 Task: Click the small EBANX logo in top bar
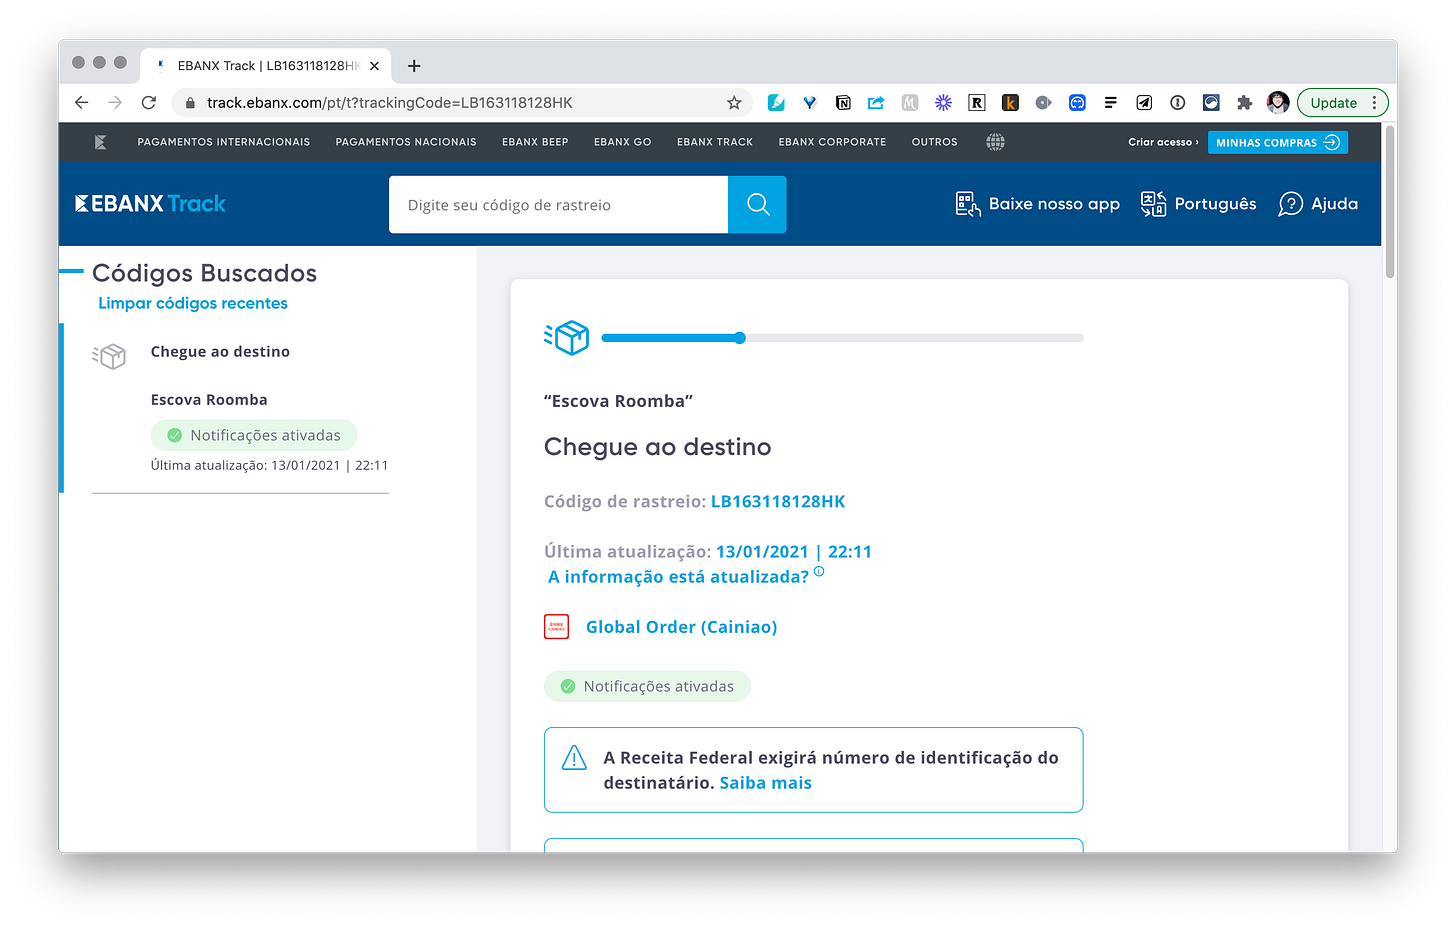point(100,142)
